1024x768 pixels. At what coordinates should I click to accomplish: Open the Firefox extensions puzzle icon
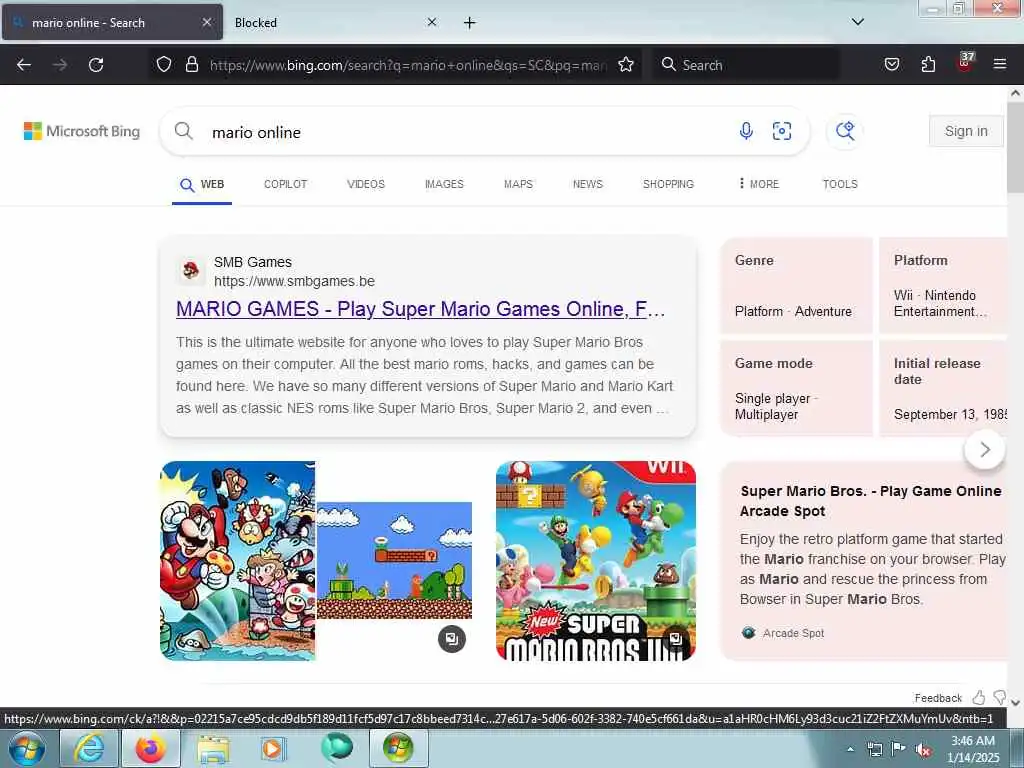tap(928, 64)
